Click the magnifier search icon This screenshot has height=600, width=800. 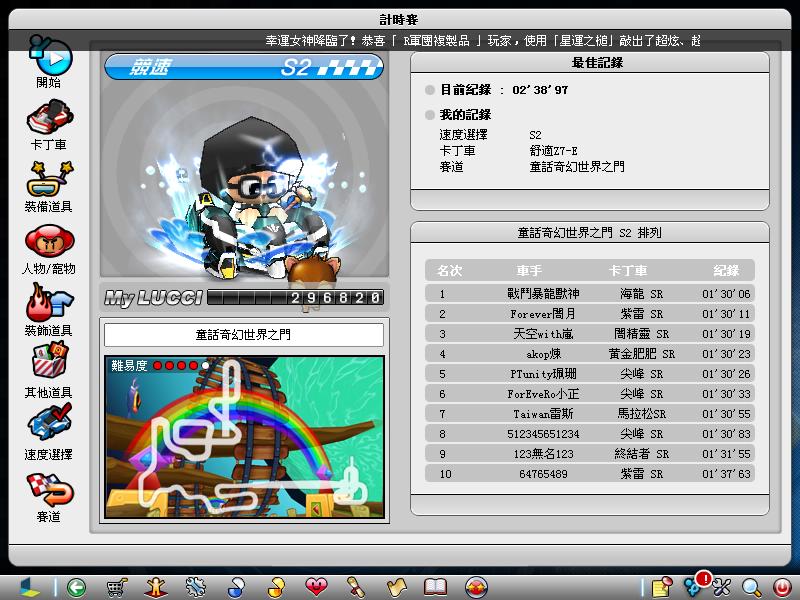pyautogui.click(x=751, y=587)
